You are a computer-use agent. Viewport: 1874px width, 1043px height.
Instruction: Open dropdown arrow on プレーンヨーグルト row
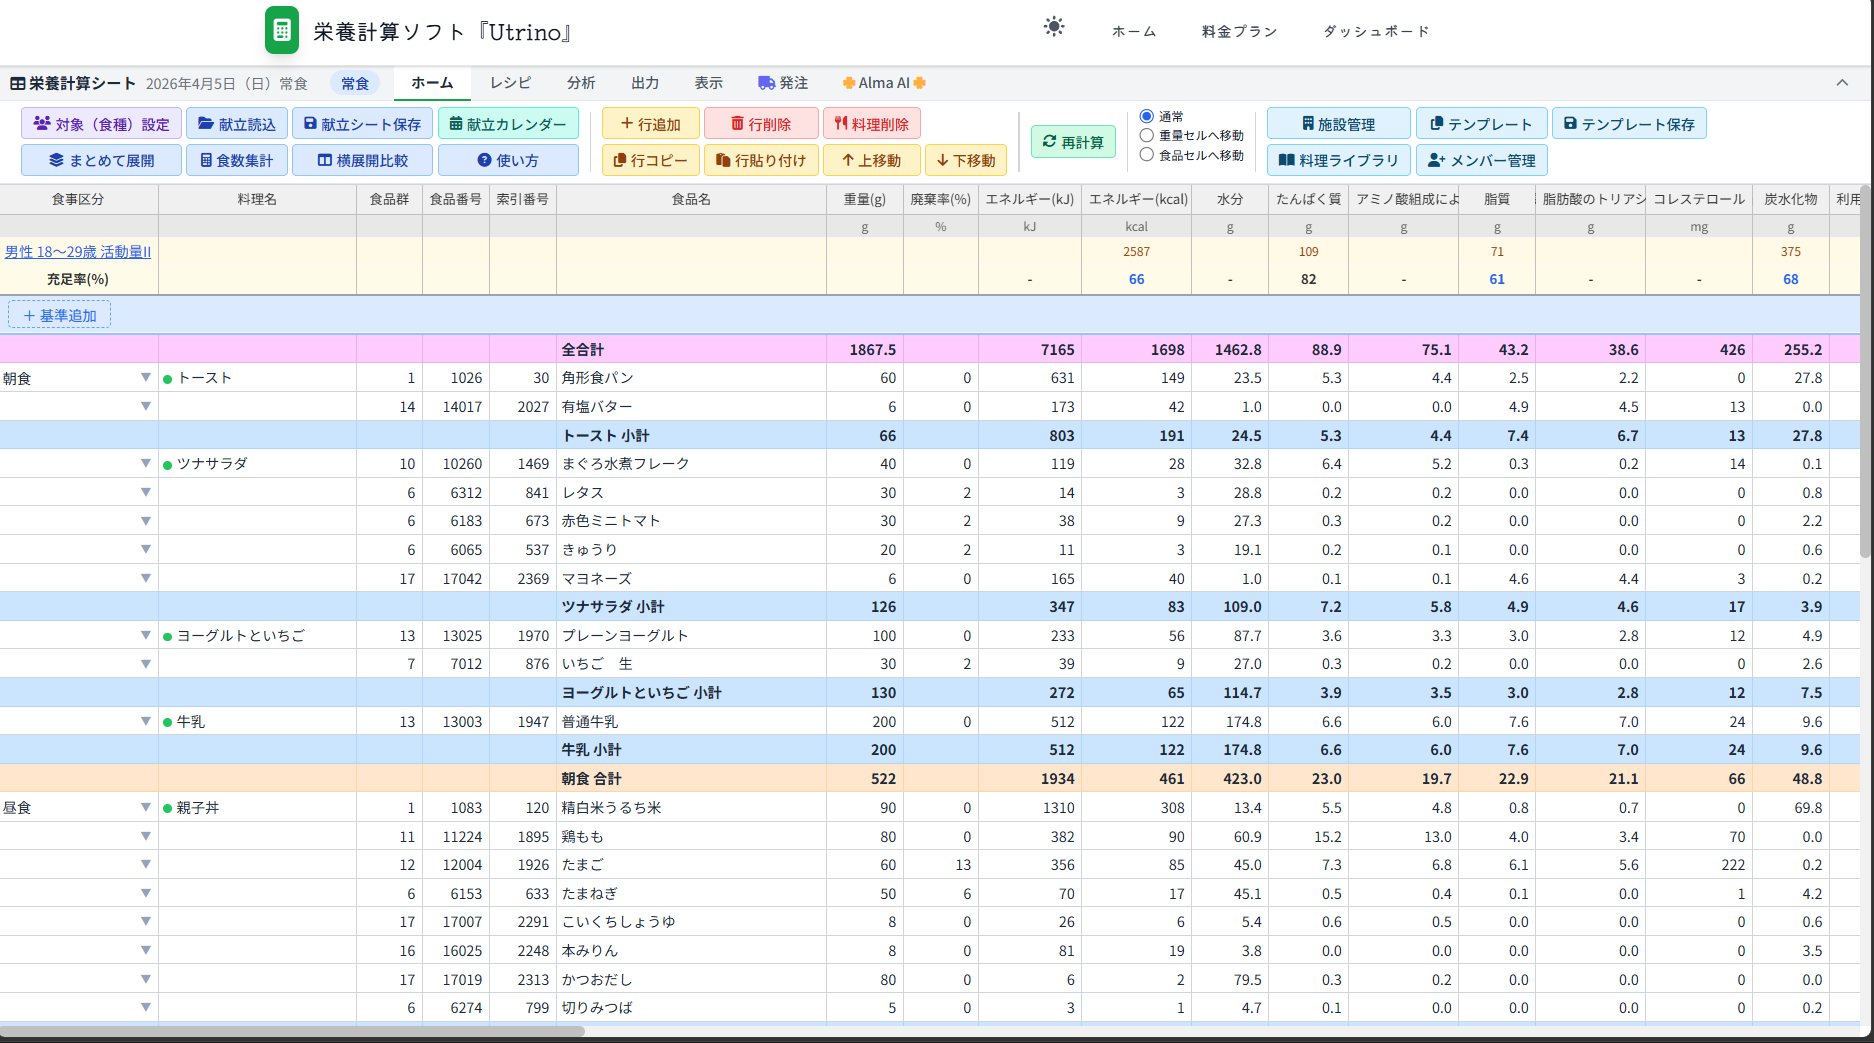(x=146, y=636)
